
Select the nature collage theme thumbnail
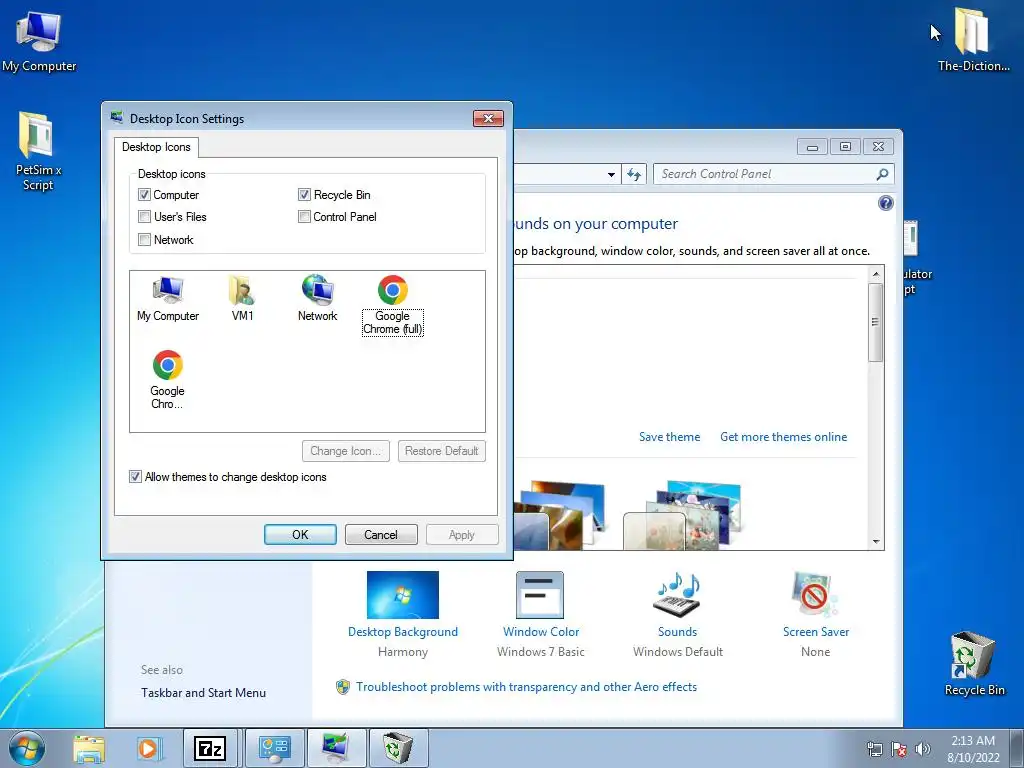point(684,516)
